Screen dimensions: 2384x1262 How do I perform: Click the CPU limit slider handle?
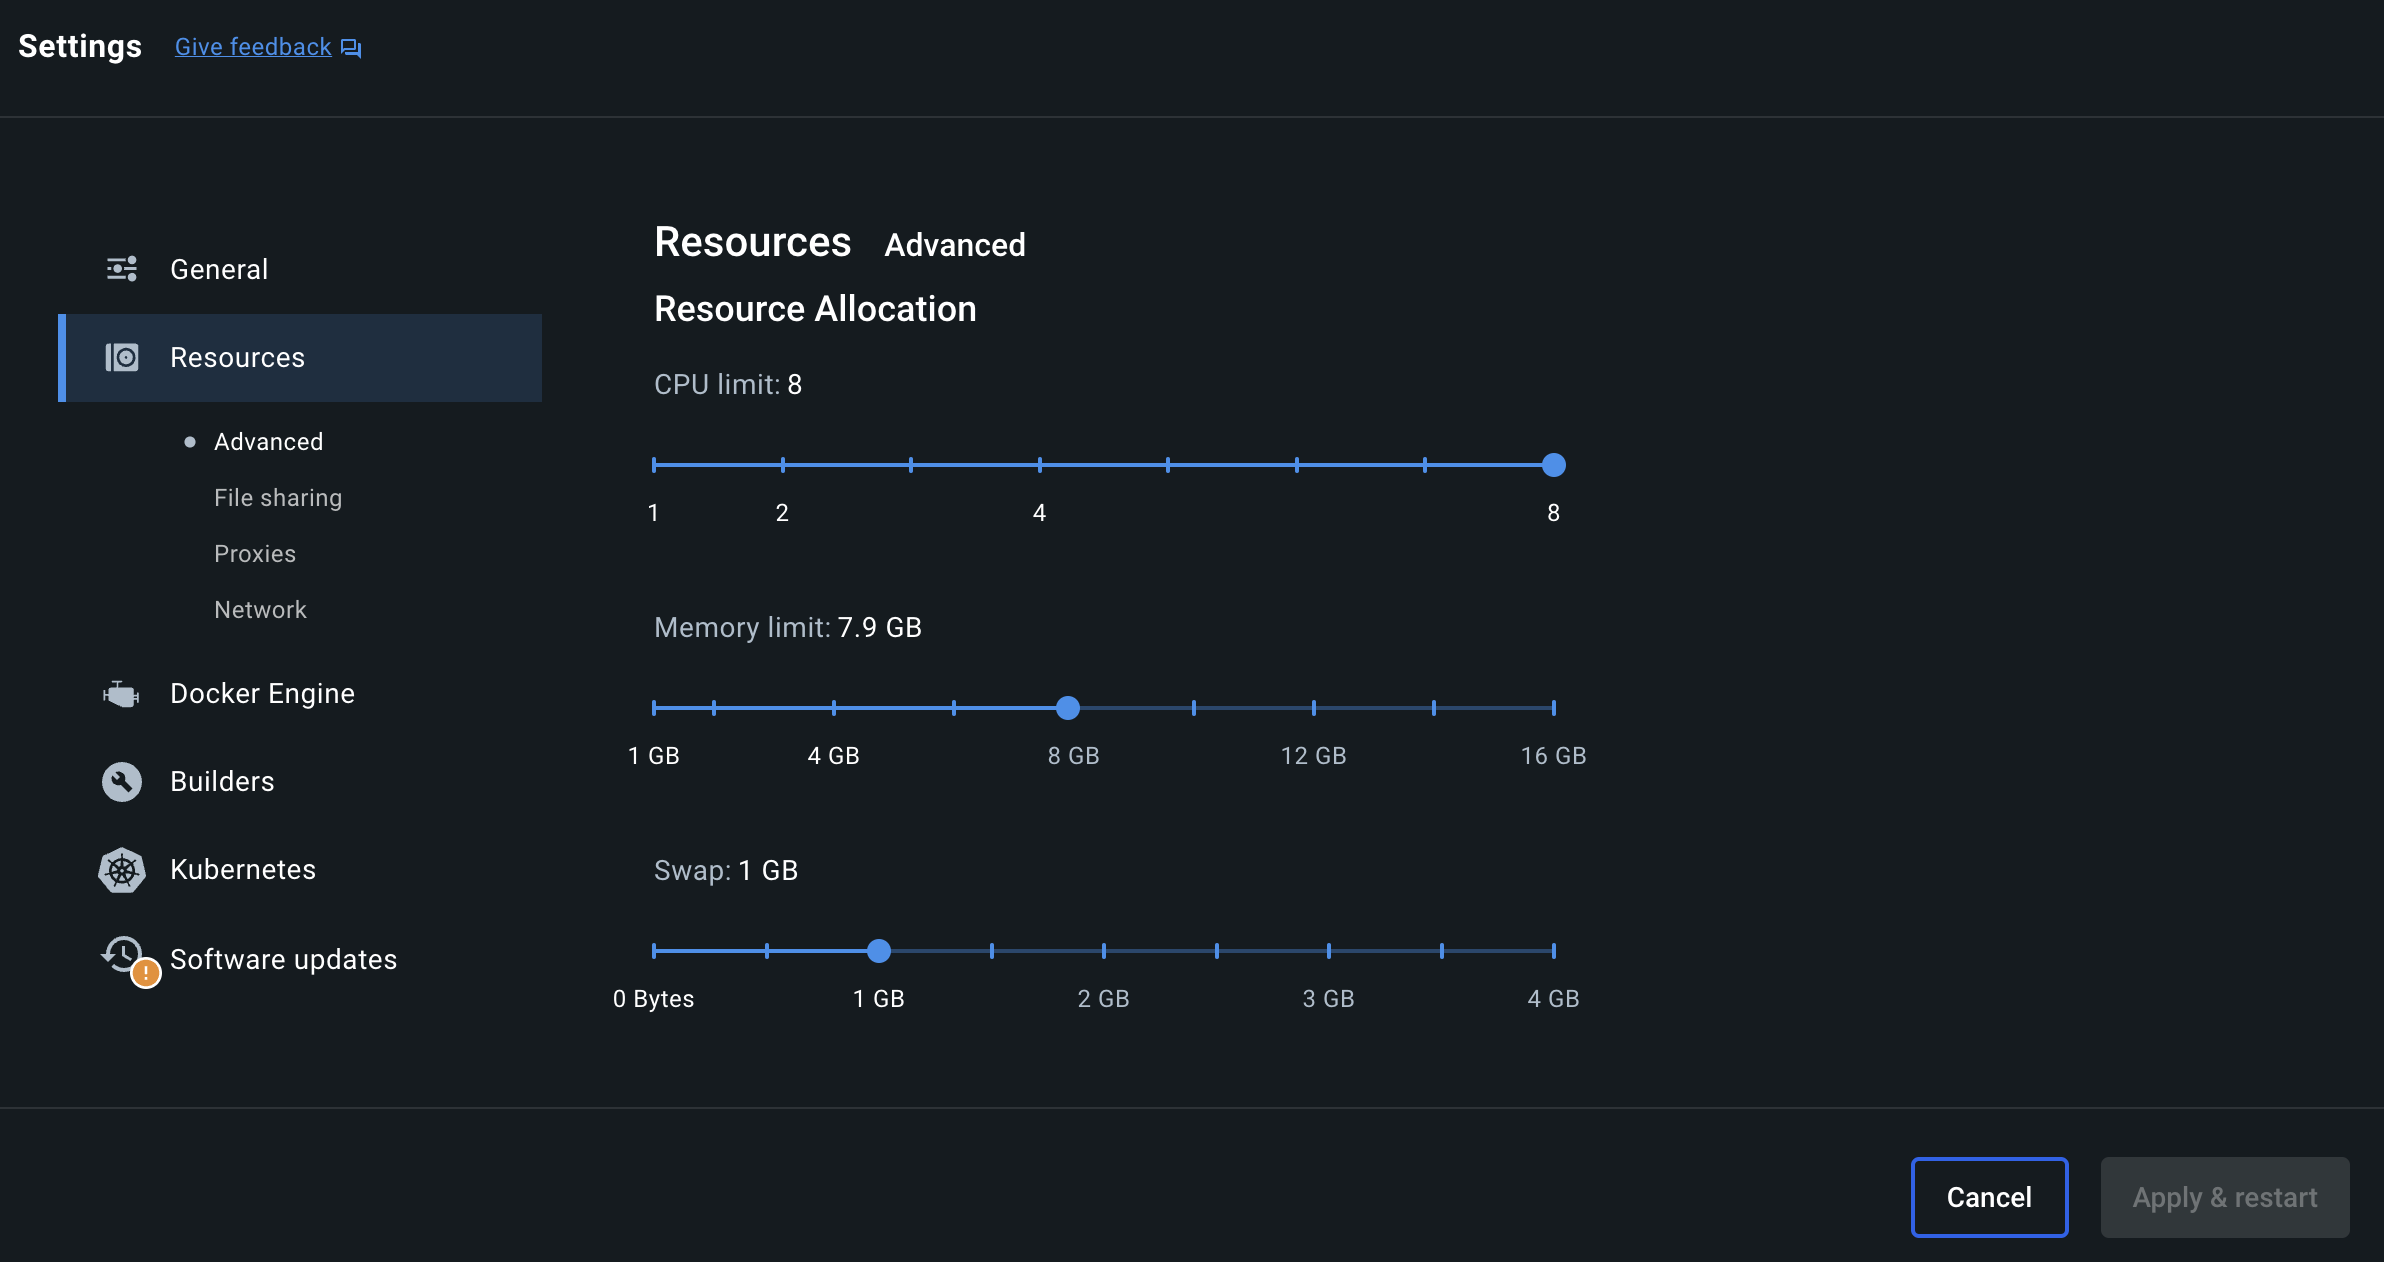click(x=1553, y=465)
